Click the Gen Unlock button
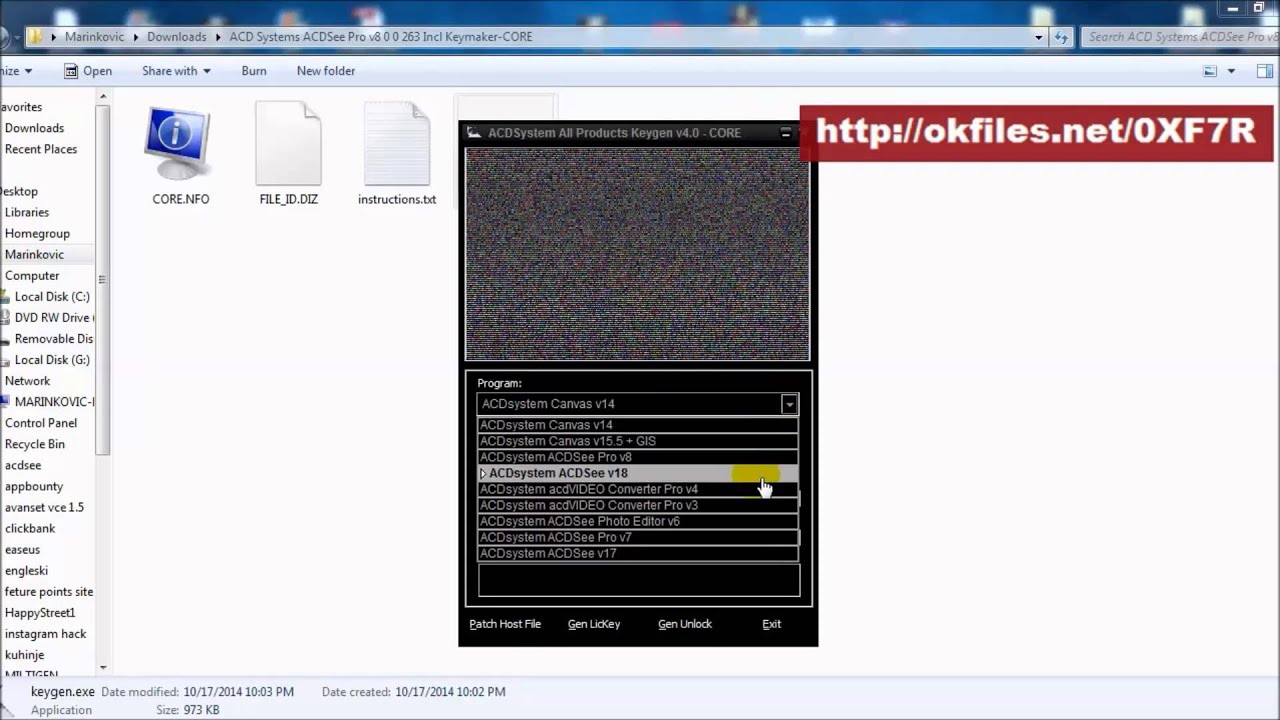Screen dimensions: 1280x720 [685, 624]
